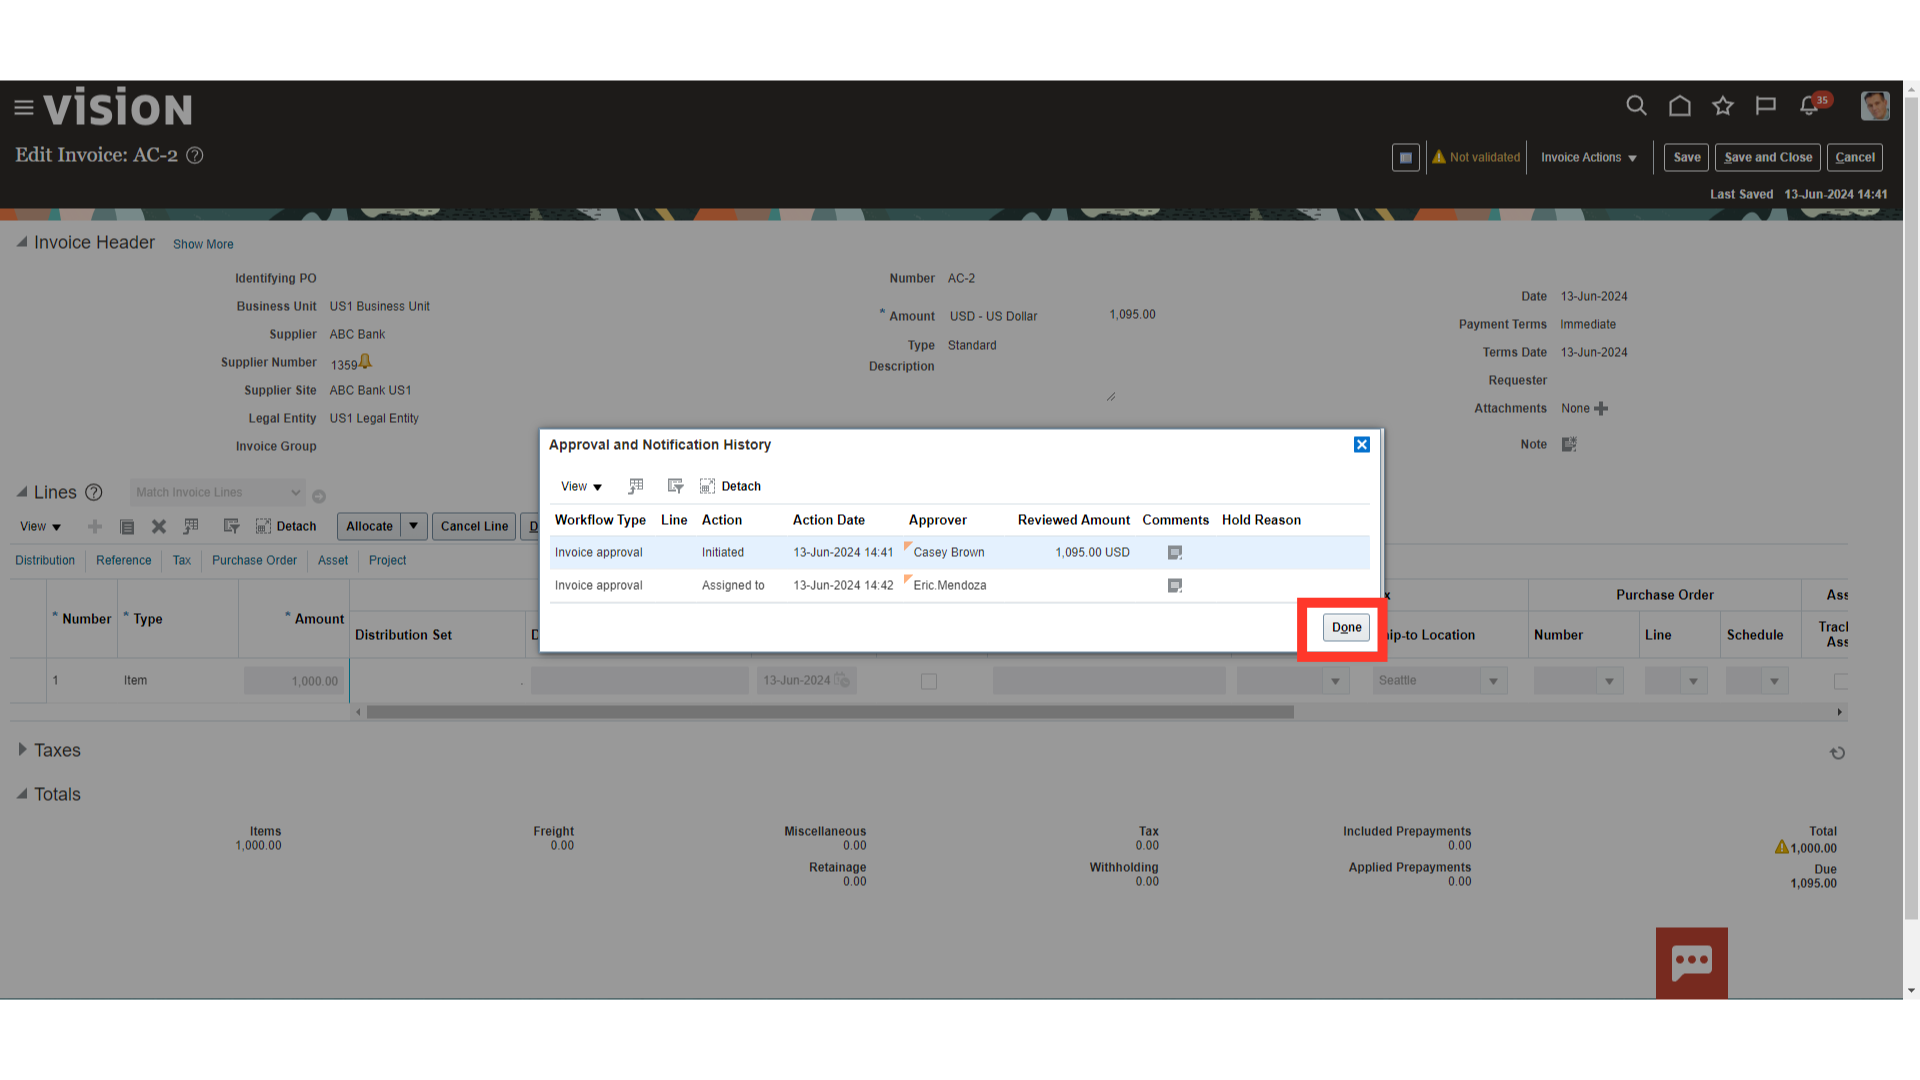This screenshot has height=1080, width=1920.
Task: Open Ship-to Location Seattle dropdown
Action: [1493, 681]
